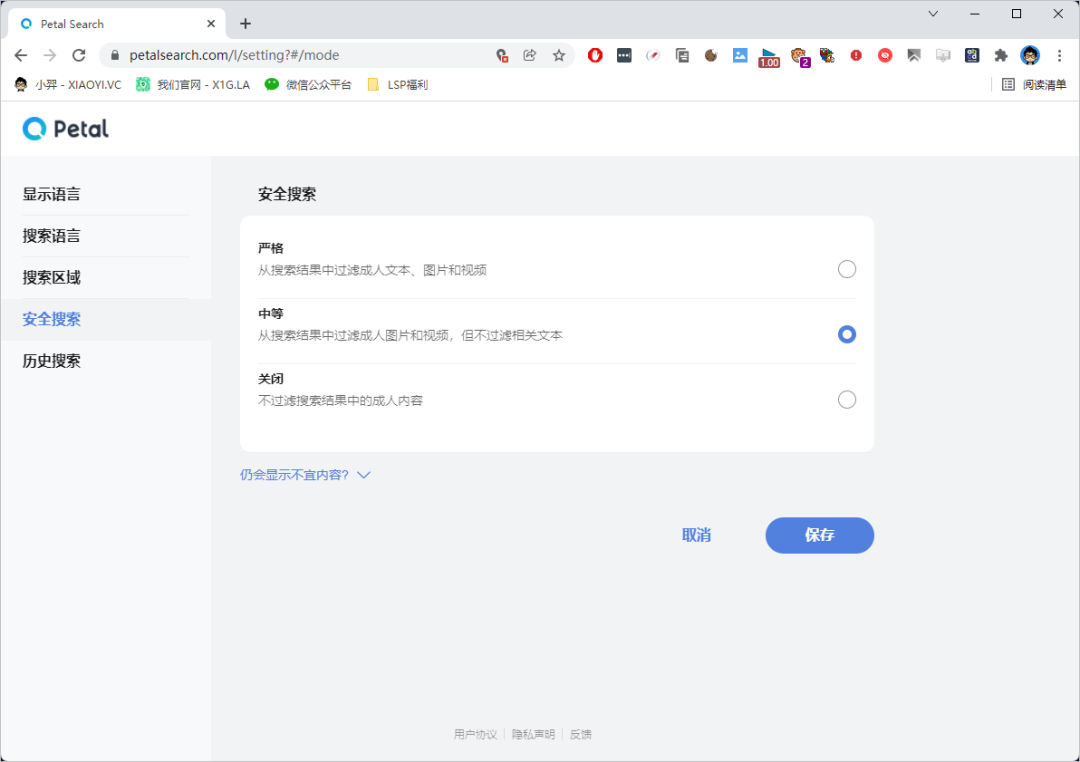Bookmark this page with the star icon
1080x762 pixels.
559,55
